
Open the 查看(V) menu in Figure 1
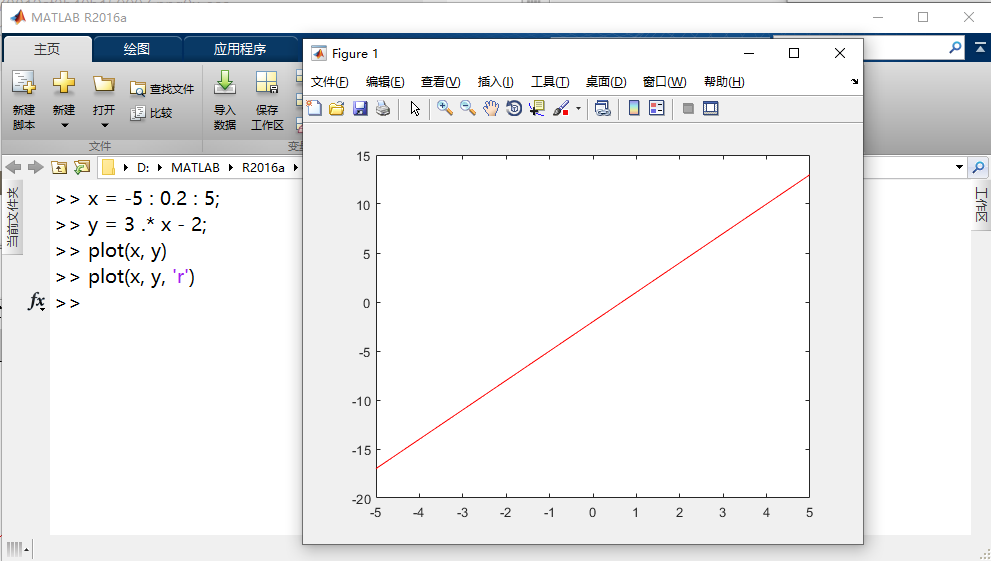pyautogui.click(x=441, y=81)
